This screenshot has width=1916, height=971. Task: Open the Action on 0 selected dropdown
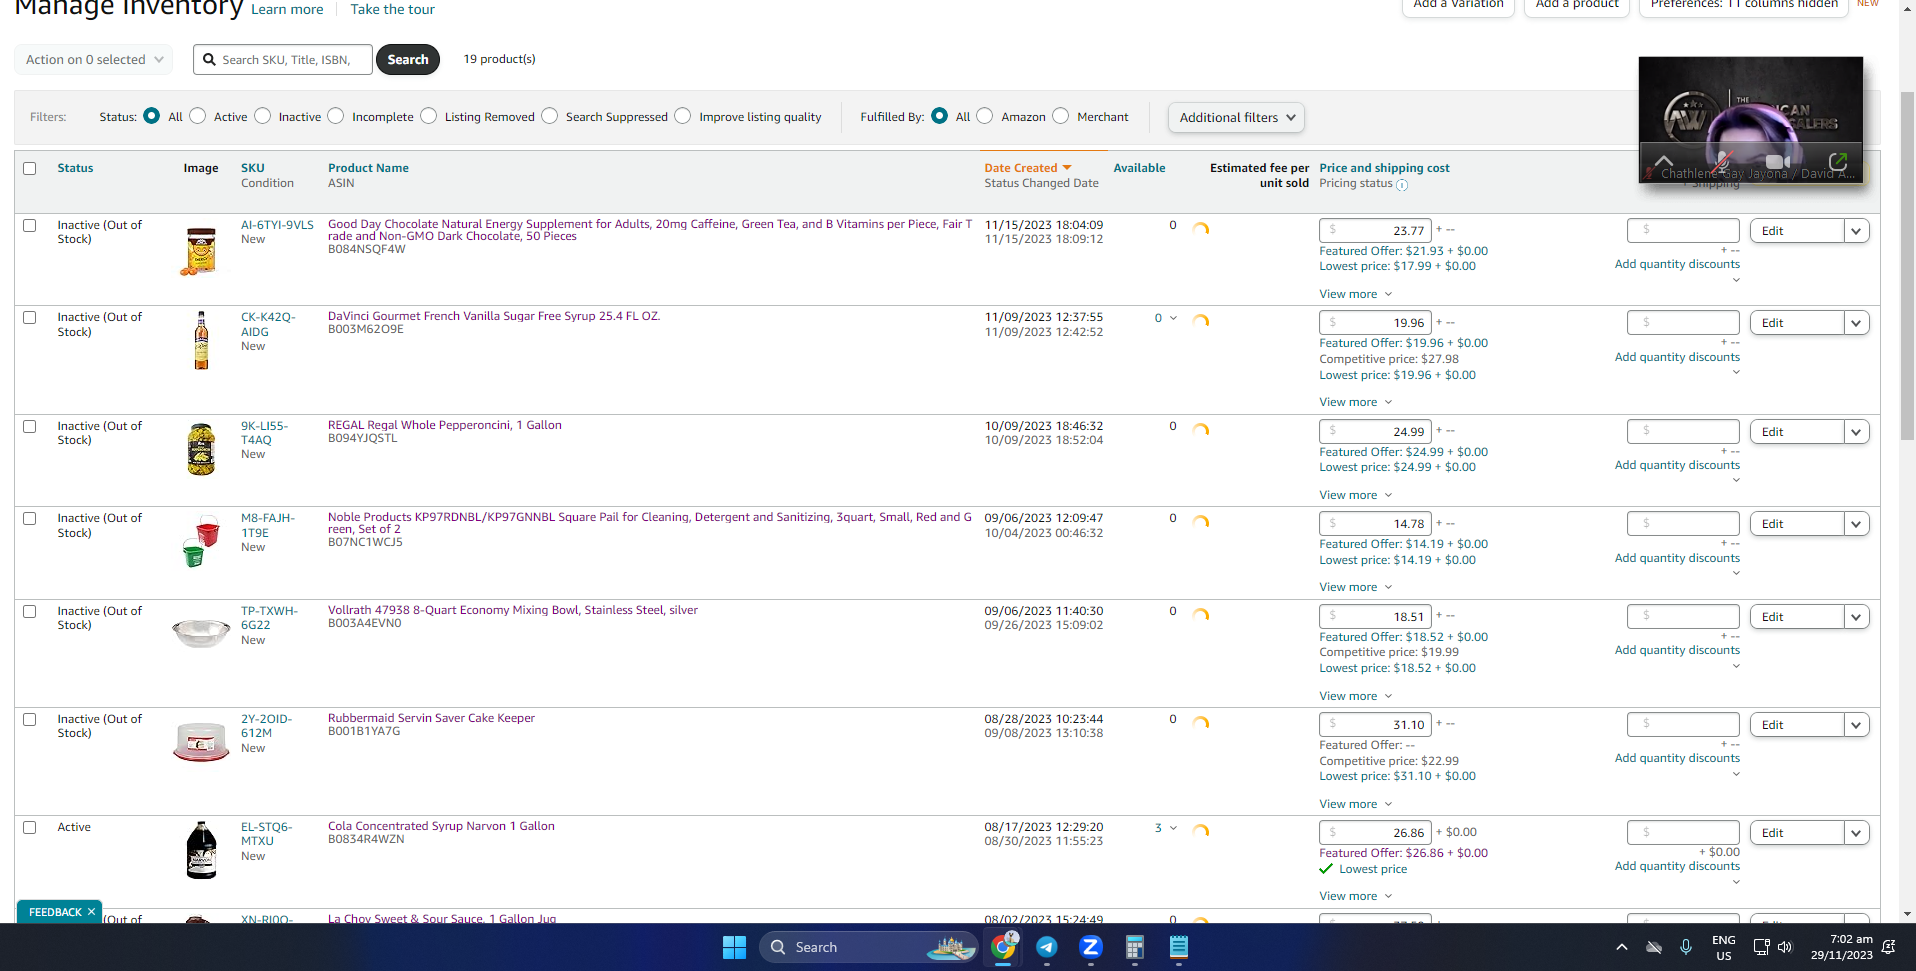click(94, 60)
